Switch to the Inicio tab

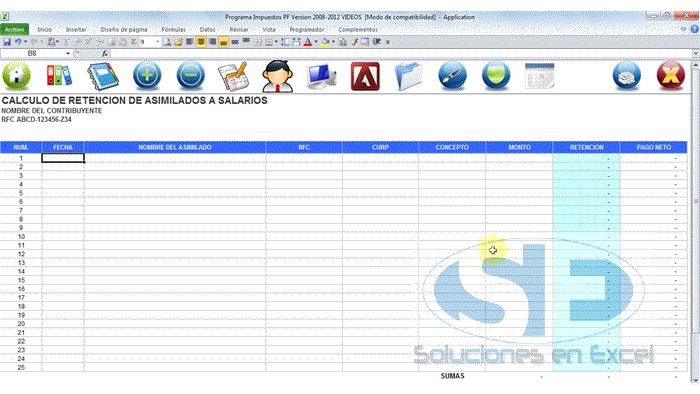[44, 29]
